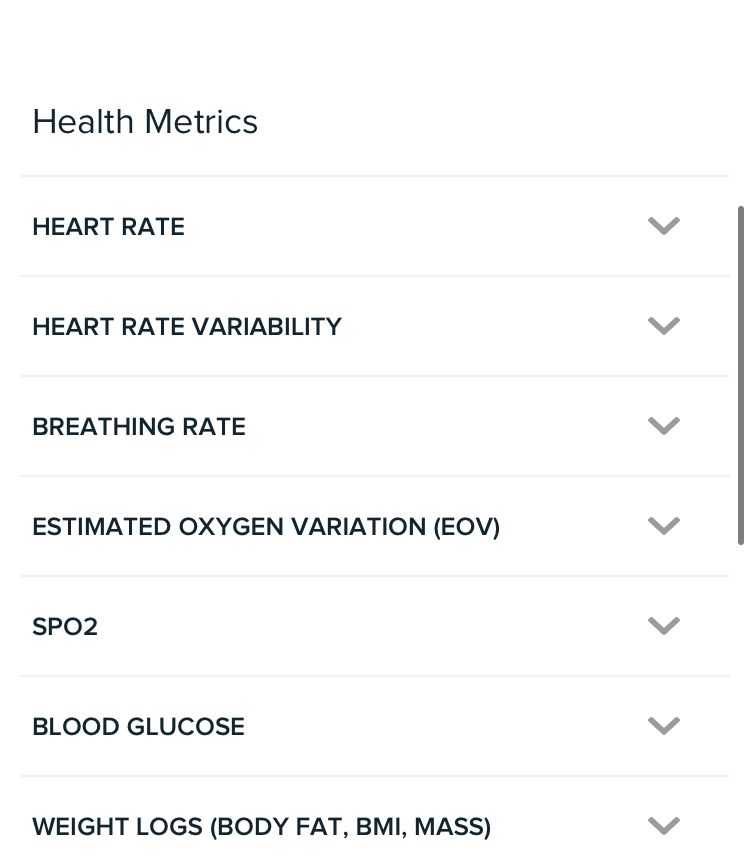This screenshot has width=750, height=859.
Task: Click empty area of SpO2 row
Action: 380,627
